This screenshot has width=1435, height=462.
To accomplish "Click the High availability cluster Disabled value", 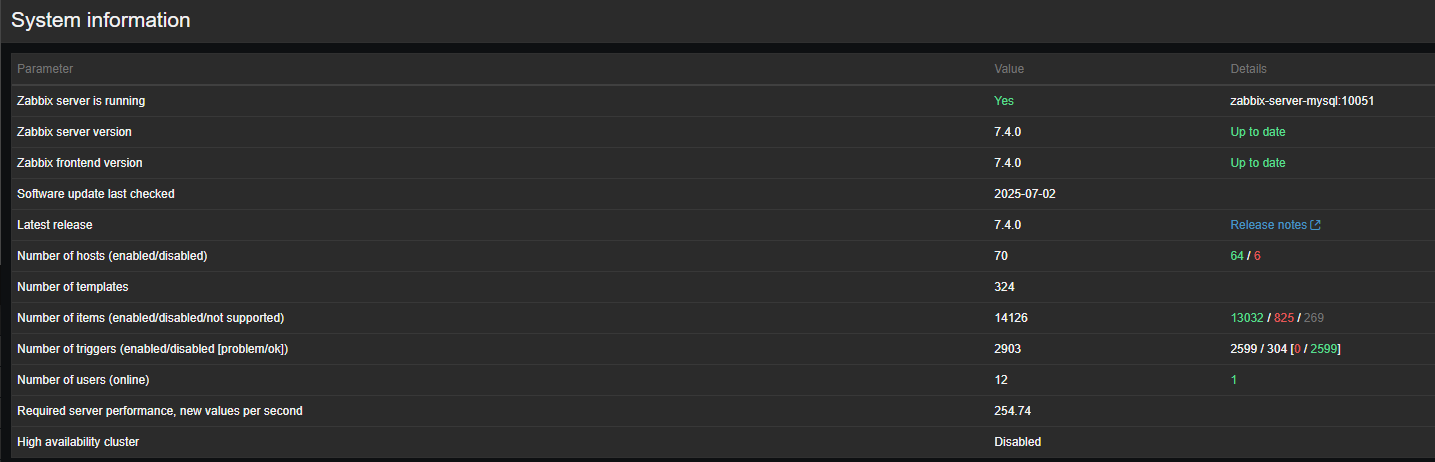I will tap(1017, 442).
